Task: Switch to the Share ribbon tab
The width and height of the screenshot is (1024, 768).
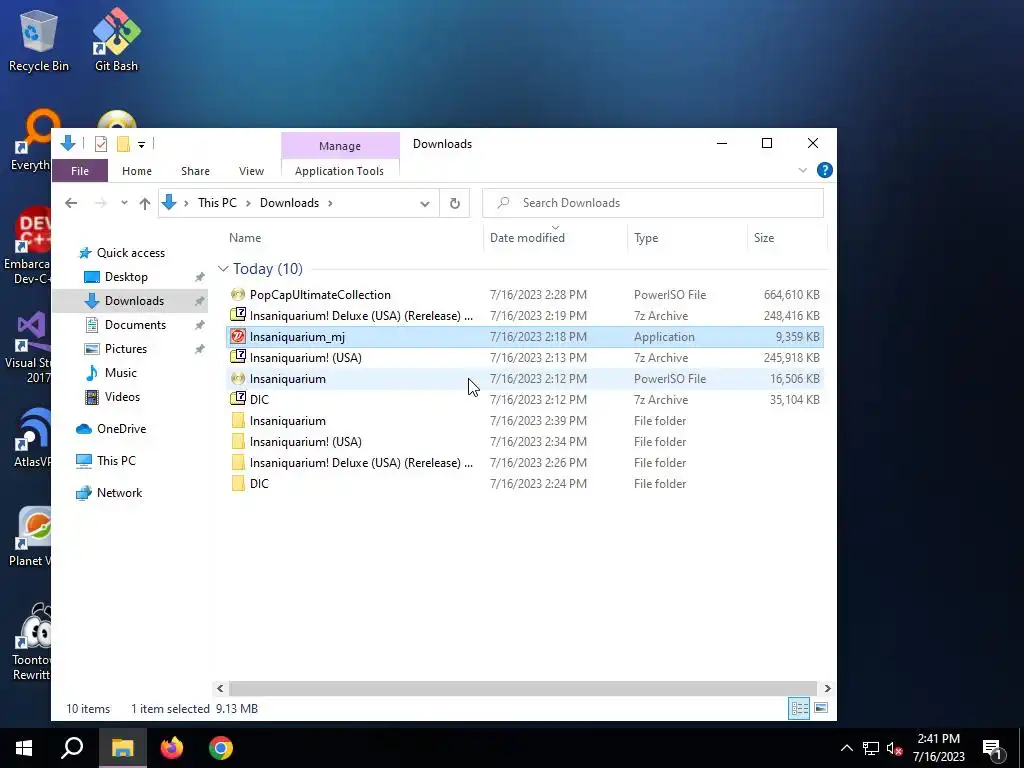Action: (195, 171)
